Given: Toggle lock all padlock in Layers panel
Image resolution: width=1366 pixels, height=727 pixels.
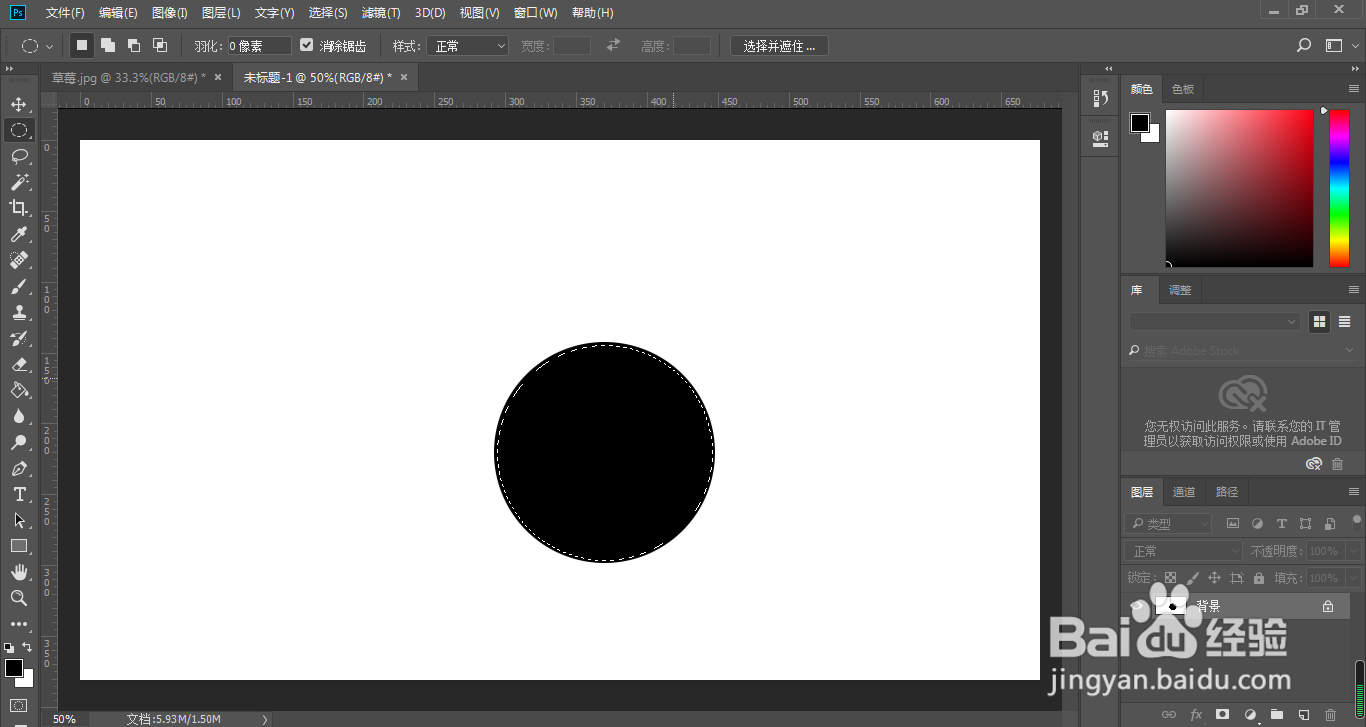Looking at the screenshot, I should [1258, 578].
